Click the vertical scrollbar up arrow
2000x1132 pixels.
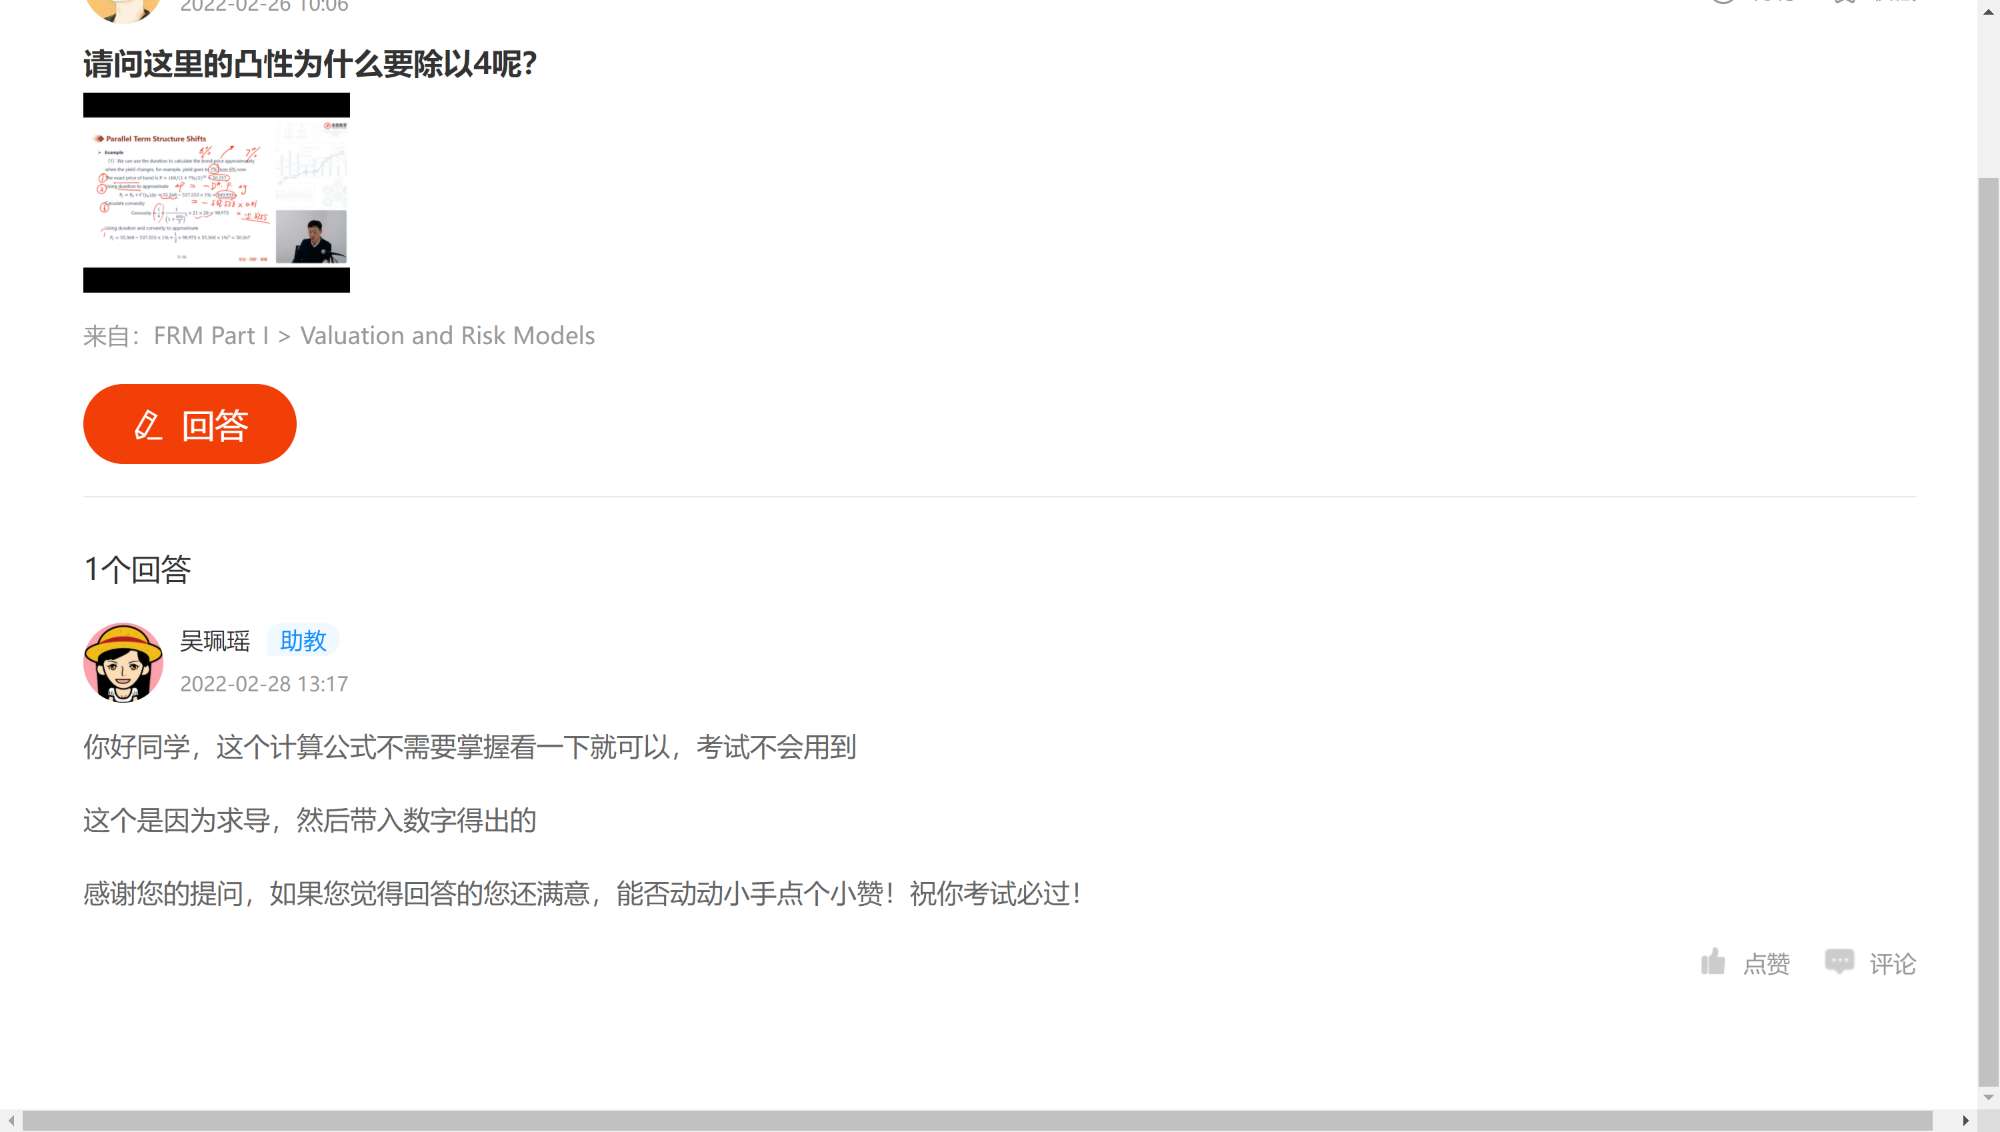pyautogui.click(x=1988, y=11)
